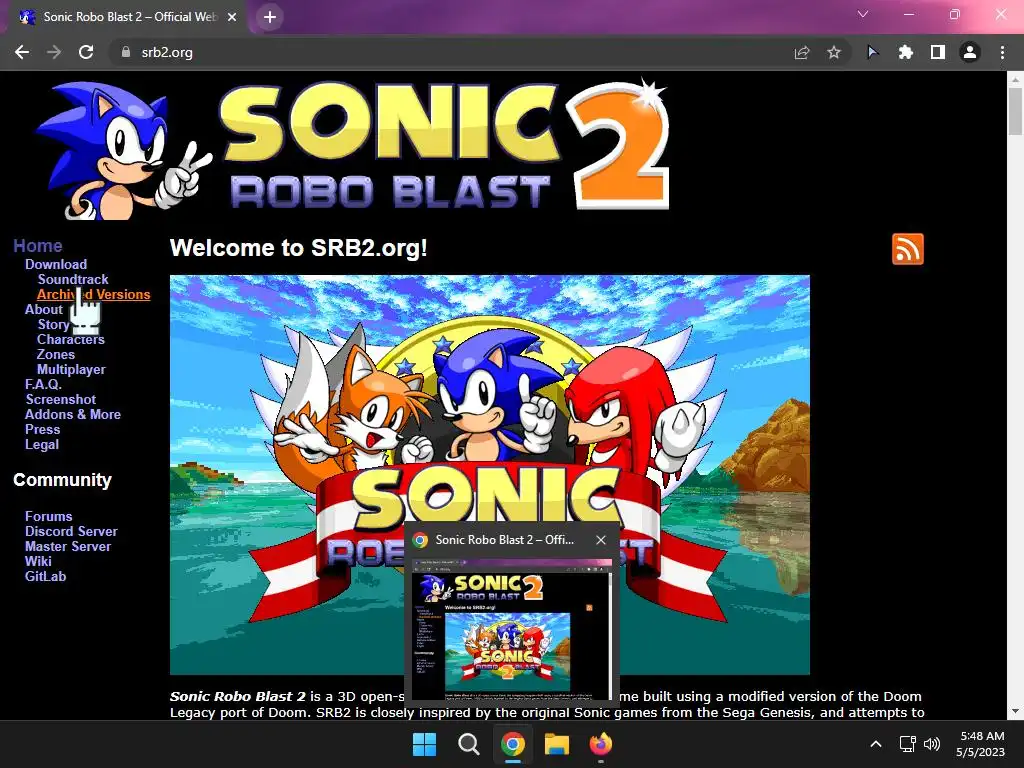
Task: Show hidden system tray icons chevron
Action: point(876,744)
